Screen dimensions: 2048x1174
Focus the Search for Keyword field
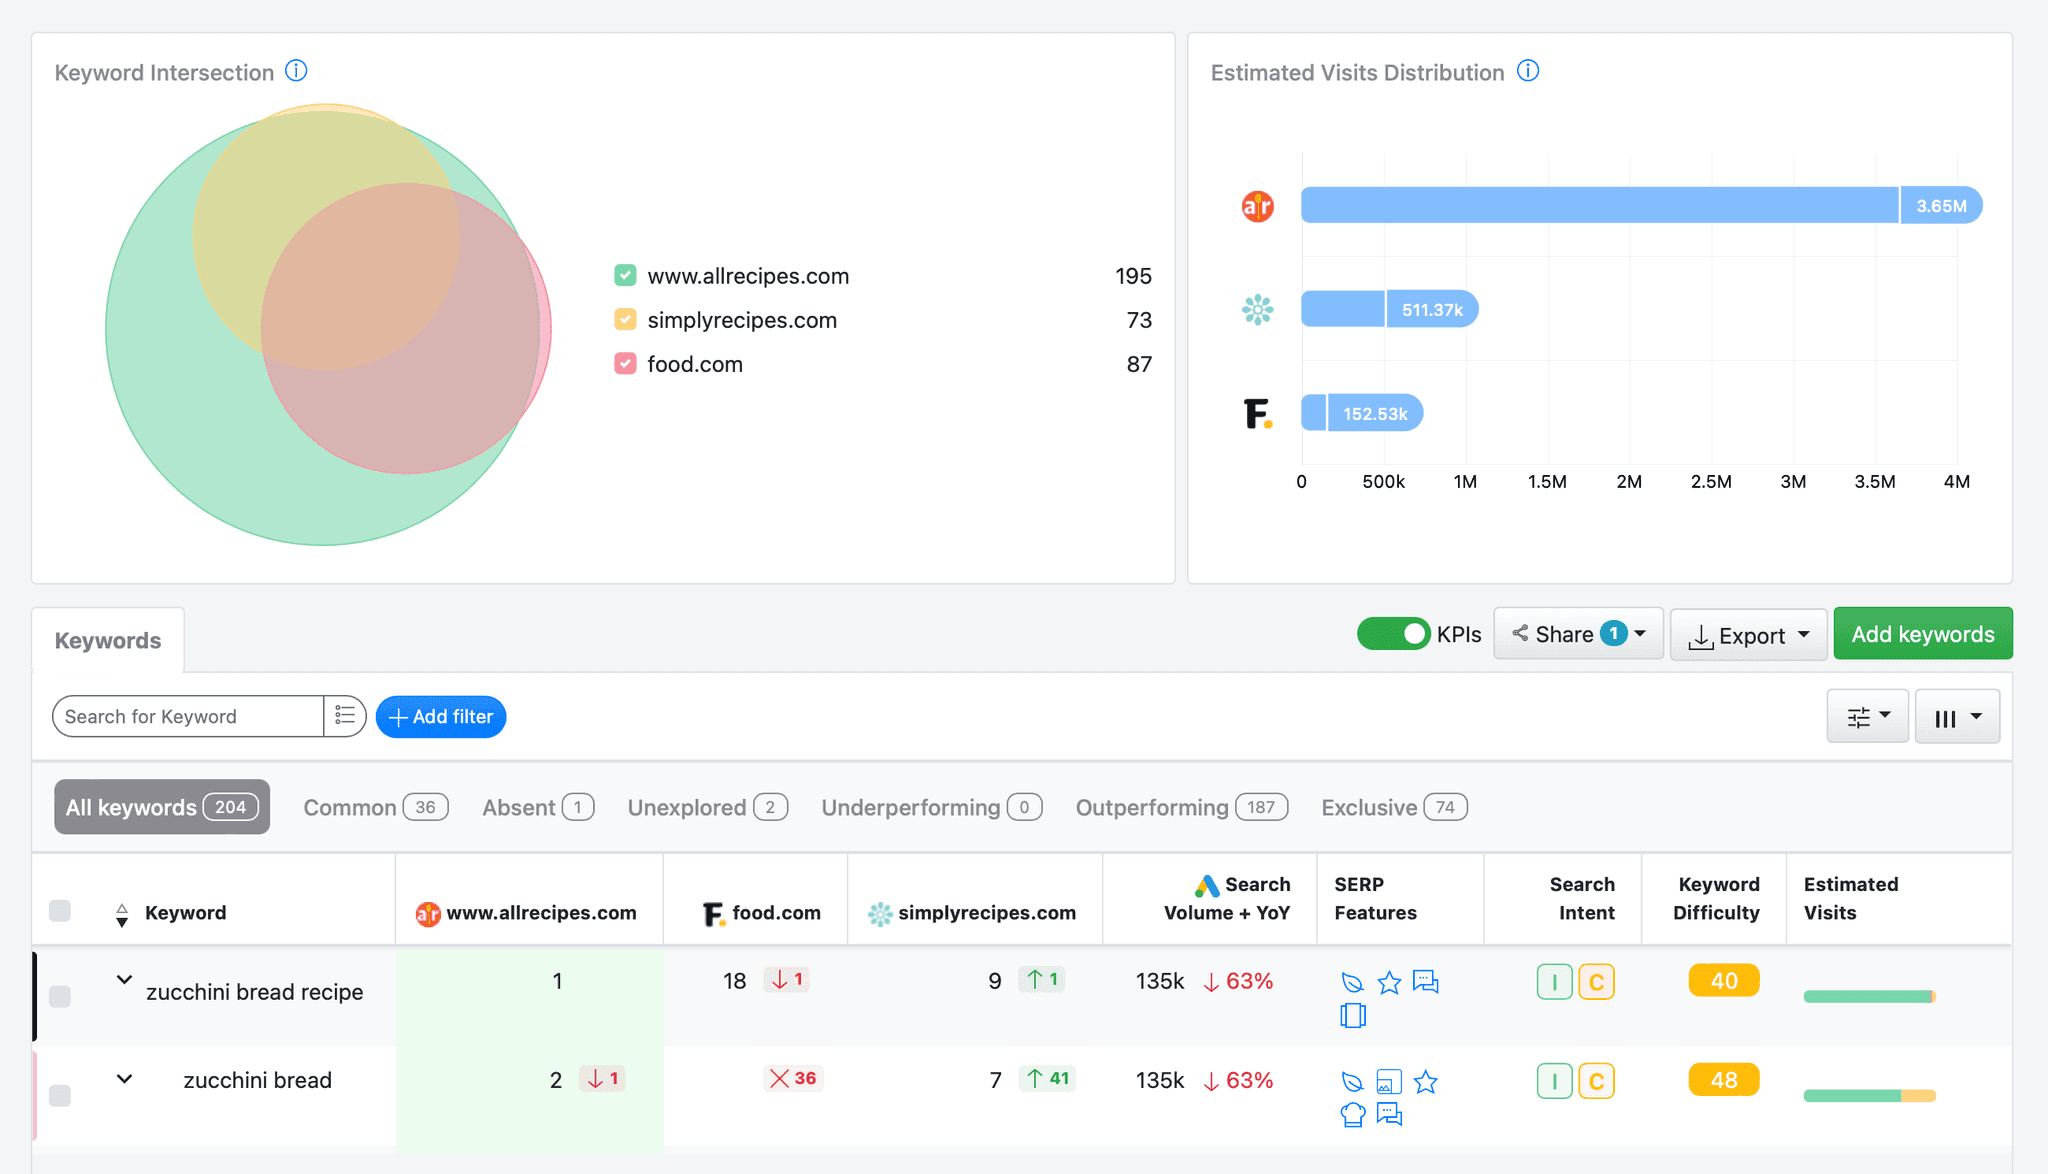click(188, 716)
